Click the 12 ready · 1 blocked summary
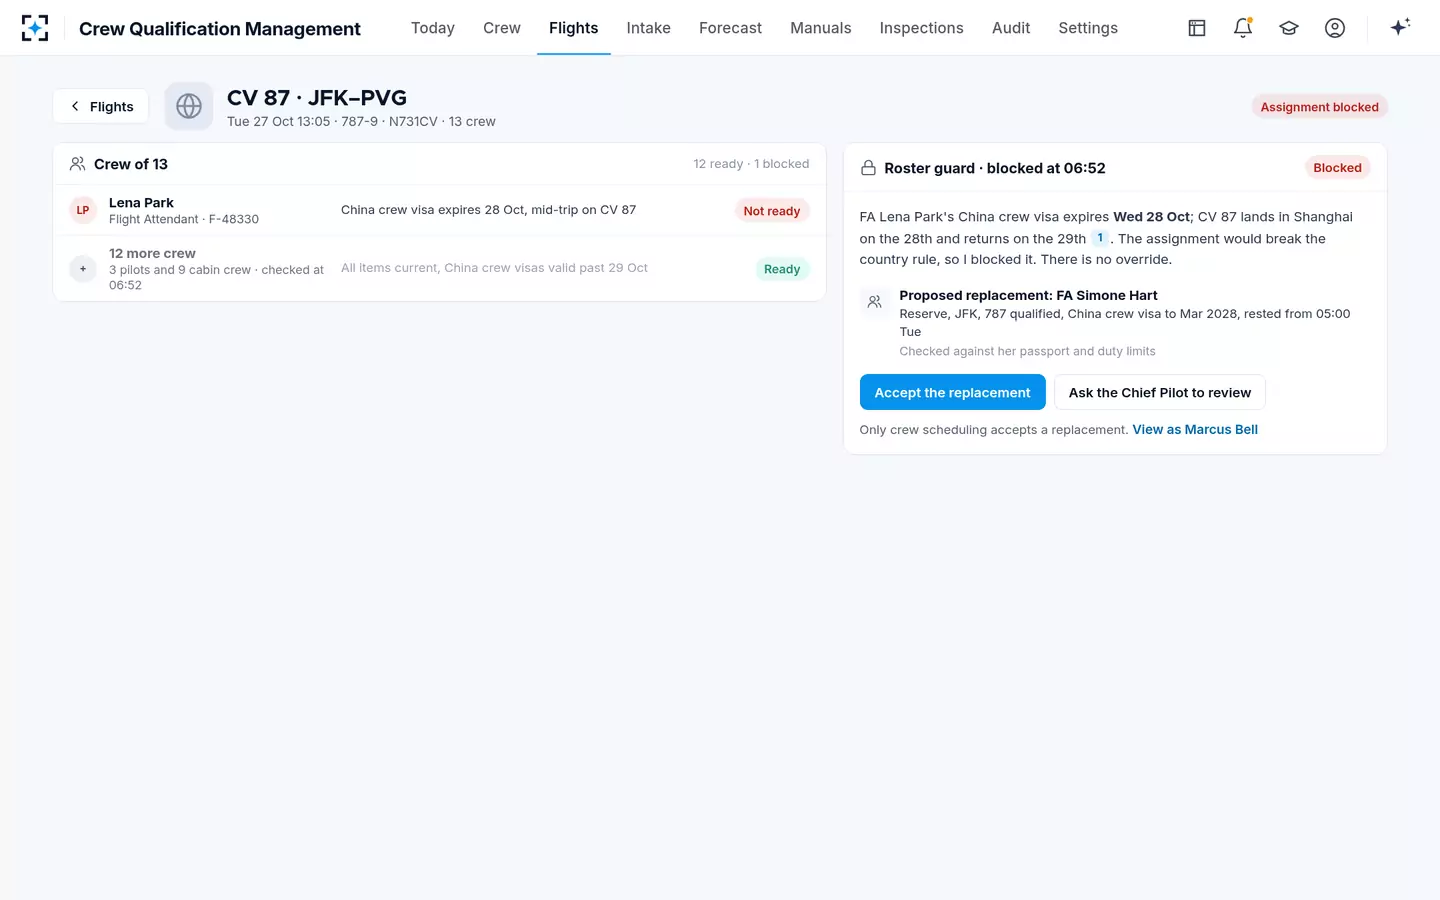Image resolution: width=1440 pixels, height=900 pixels. (751, 164)
